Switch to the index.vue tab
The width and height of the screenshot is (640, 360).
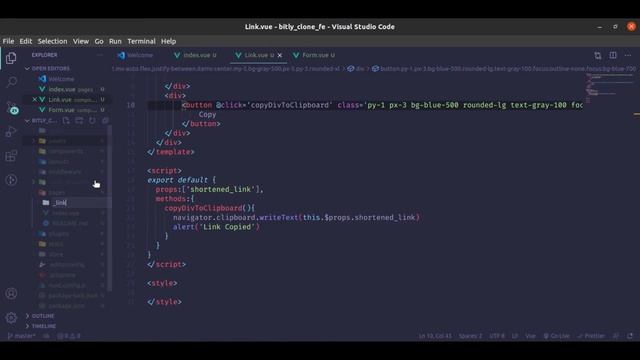coord(196,55)
